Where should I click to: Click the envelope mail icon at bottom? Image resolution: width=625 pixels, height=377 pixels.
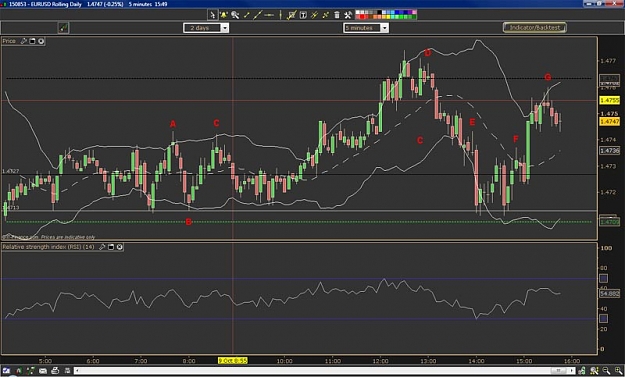[43, 371]
